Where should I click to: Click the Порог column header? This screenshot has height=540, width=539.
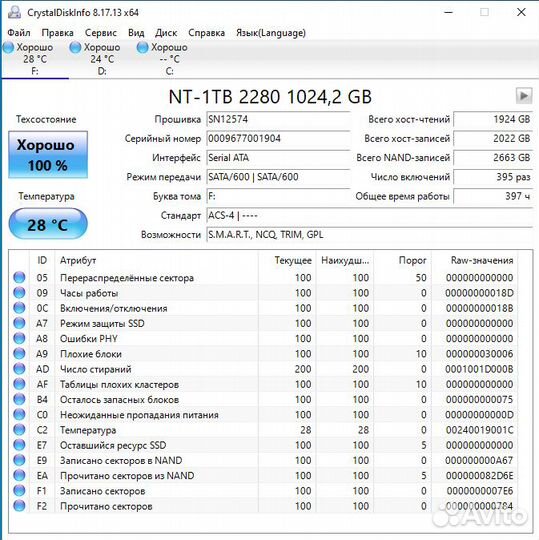click(403, 260)
